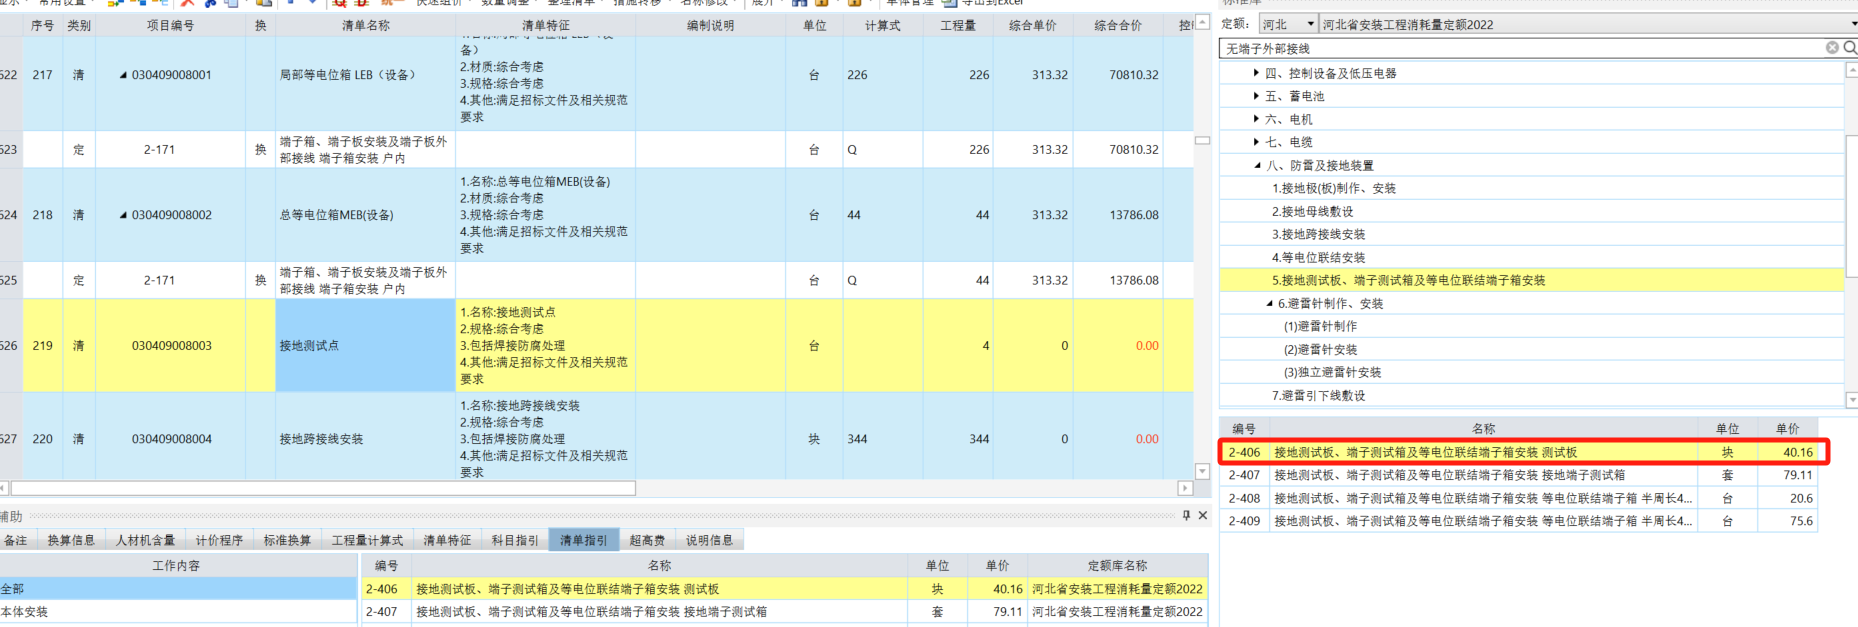The height and width of the screenshot is (627, 1858).
Task: Click the down arrow of bill grid scrollbar
Action: (1202, 471)
